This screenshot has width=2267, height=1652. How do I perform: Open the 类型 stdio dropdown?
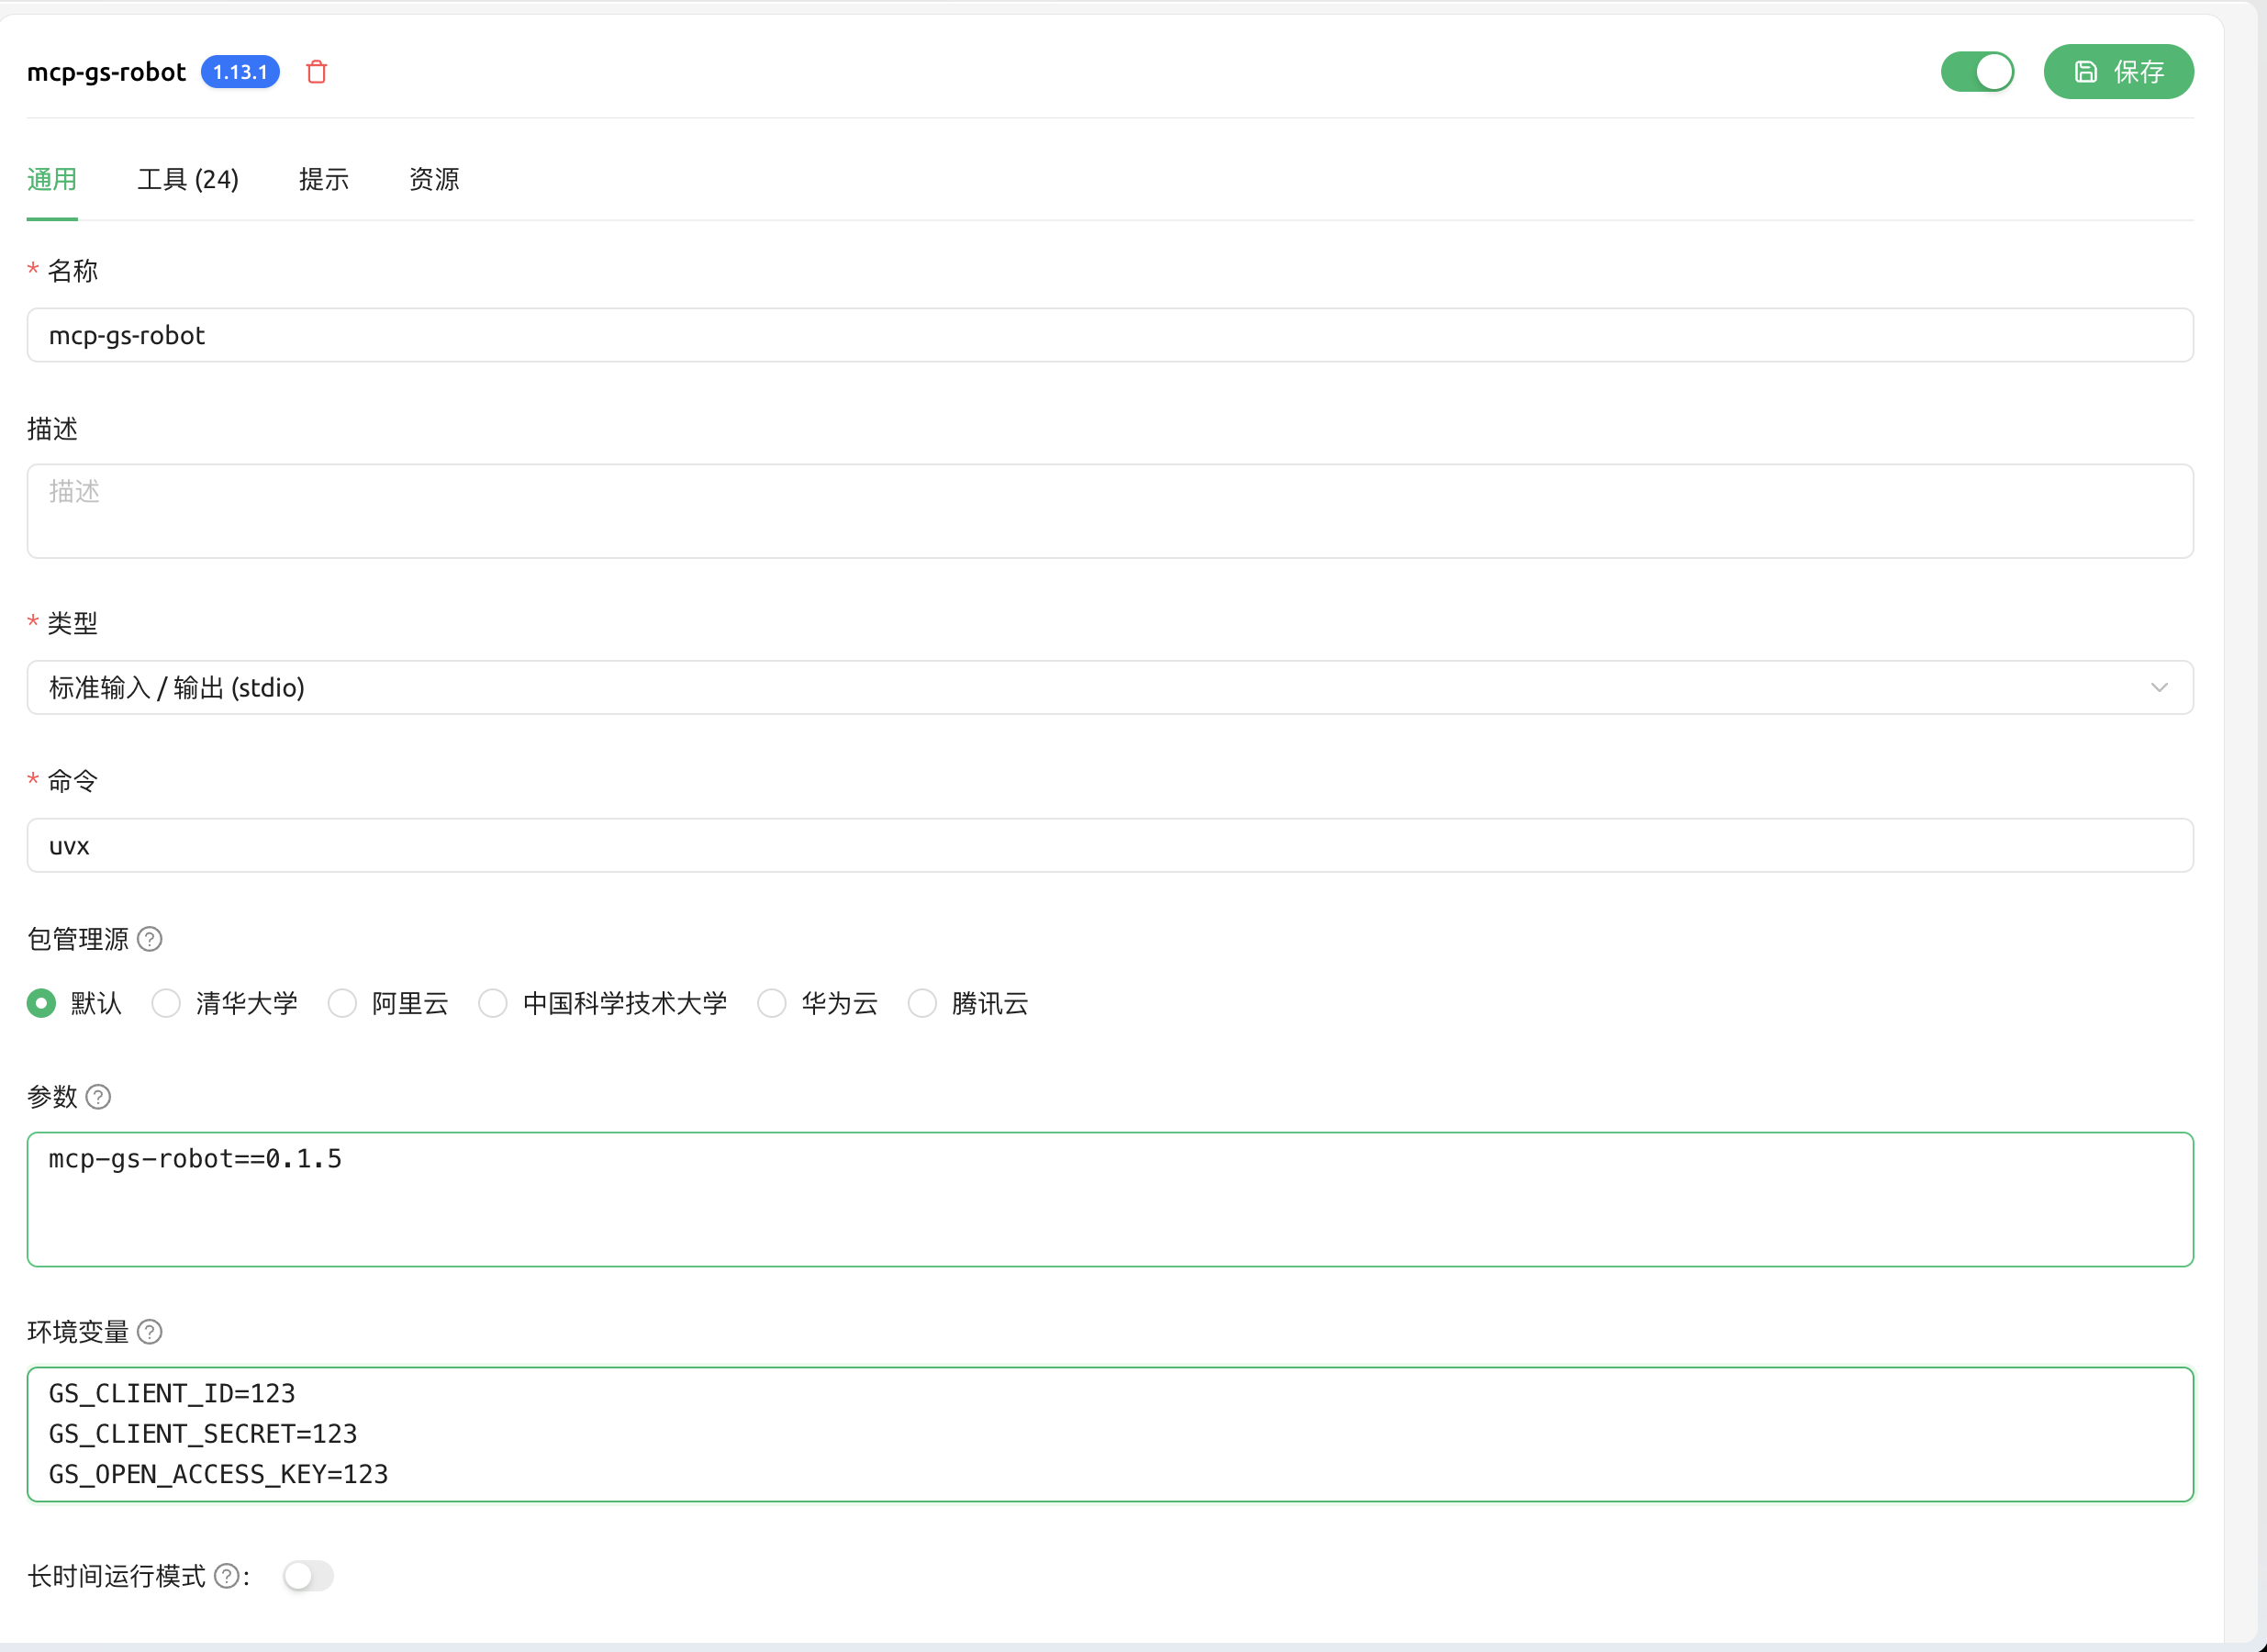[x=1109, y=687]
